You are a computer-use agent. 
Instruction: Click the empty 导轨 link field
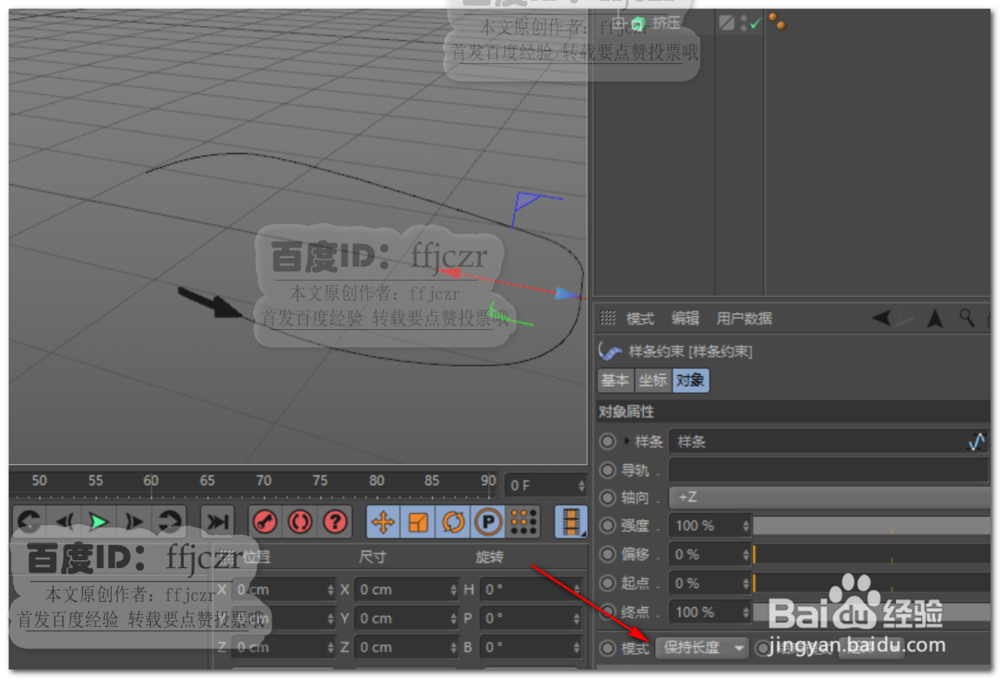coord(830,471)
